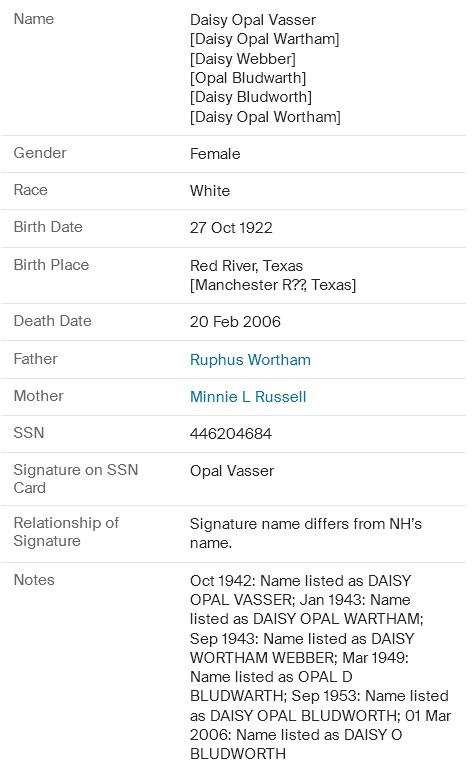473x769 pixels.
Task: Click the Signature on SSN Card label
Action: pos(76,479)
